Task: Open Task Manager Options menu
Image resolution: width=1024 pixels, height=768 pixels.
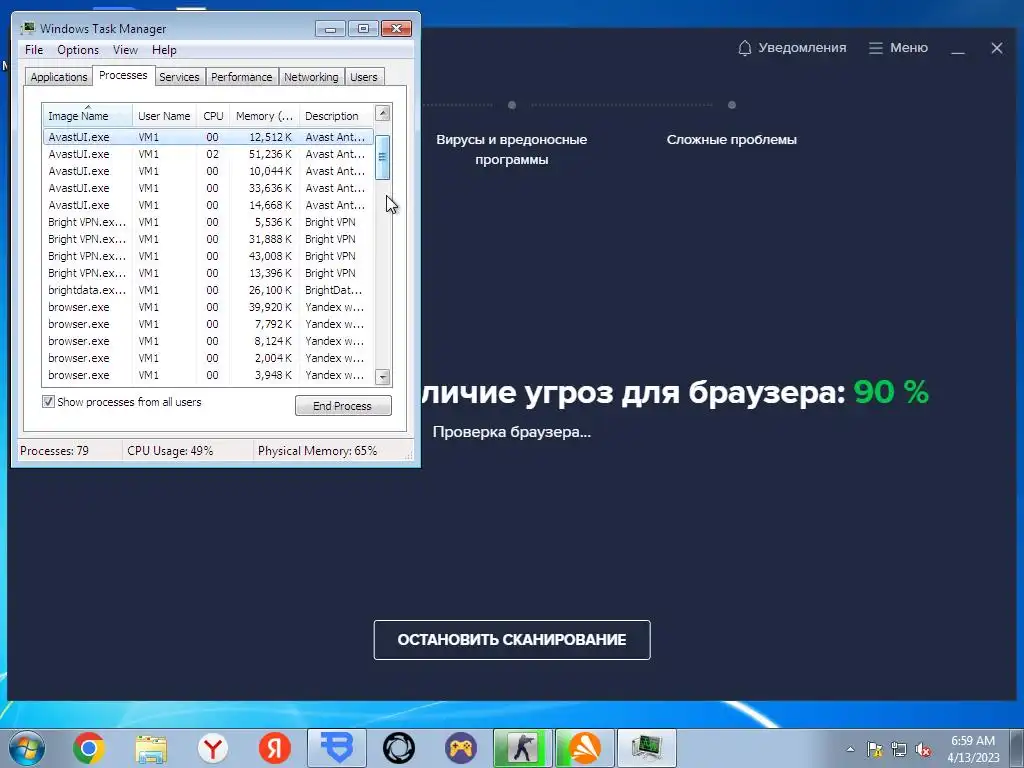Action: [x=78, y=50]
